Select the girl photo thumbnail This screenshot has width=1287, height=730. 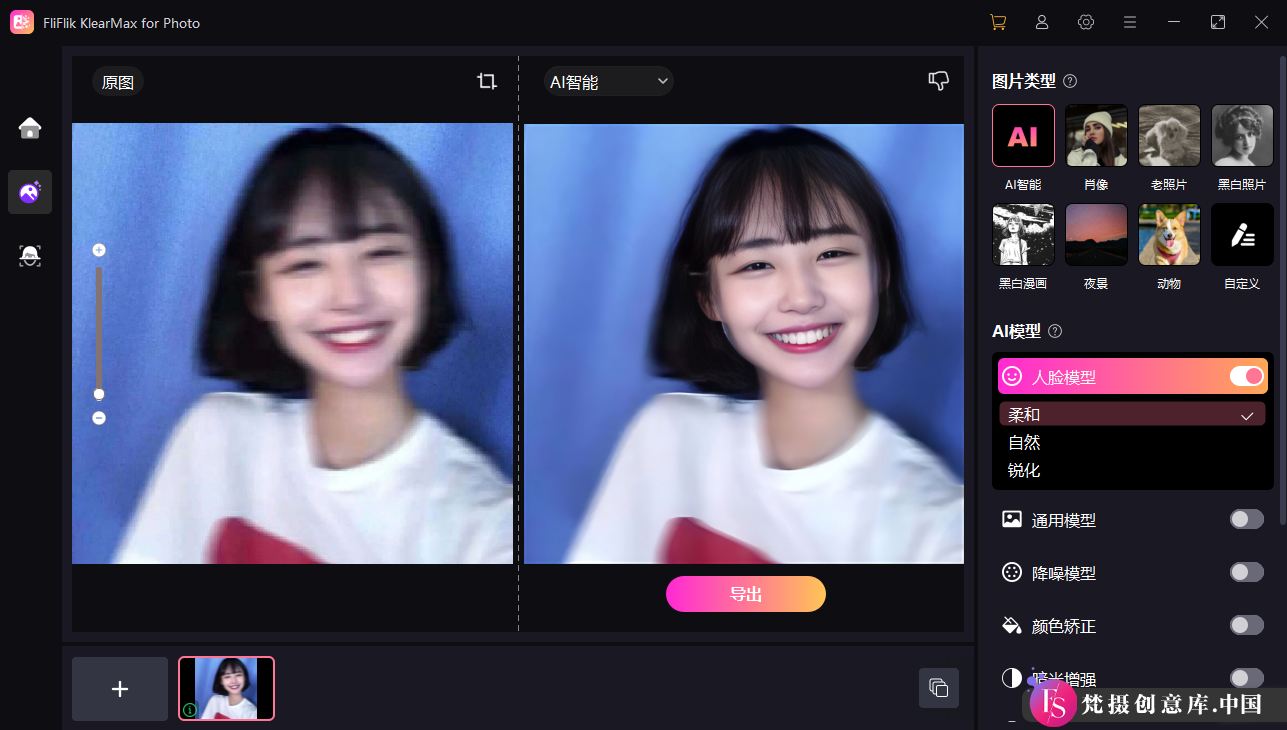coord(226,689)
